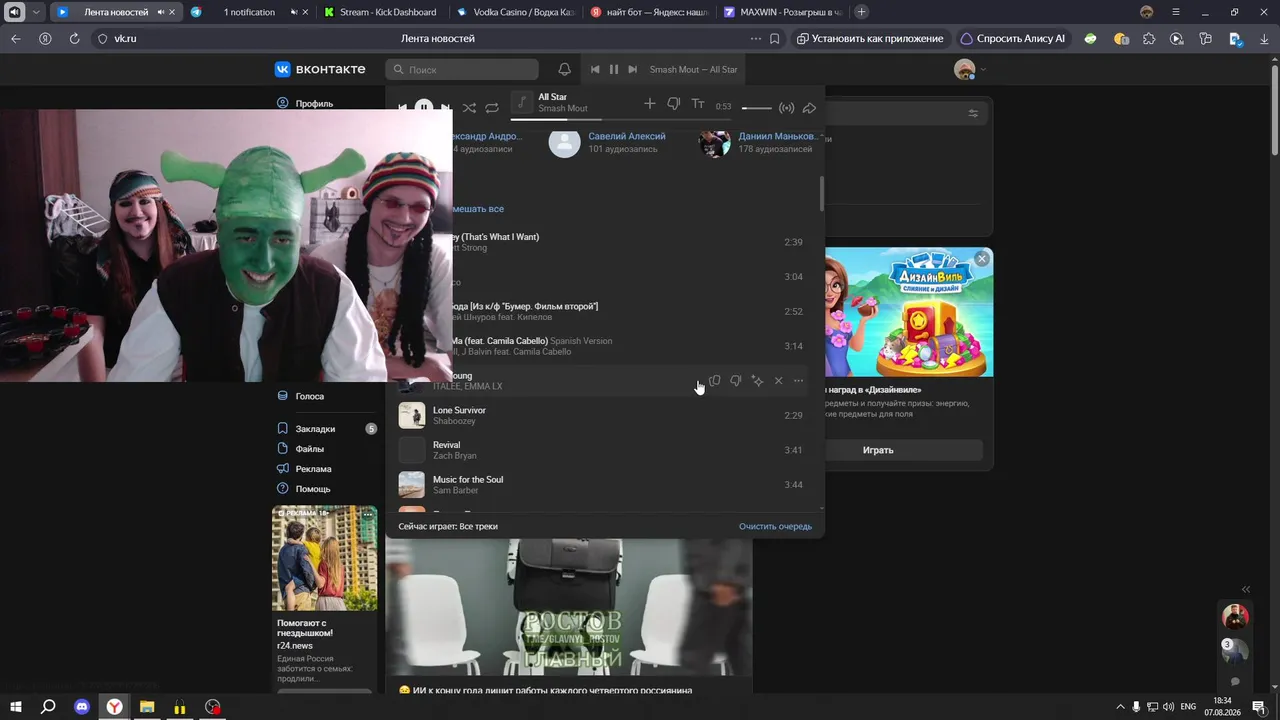Open the chat with 3 unread messages

point(1236,650)
